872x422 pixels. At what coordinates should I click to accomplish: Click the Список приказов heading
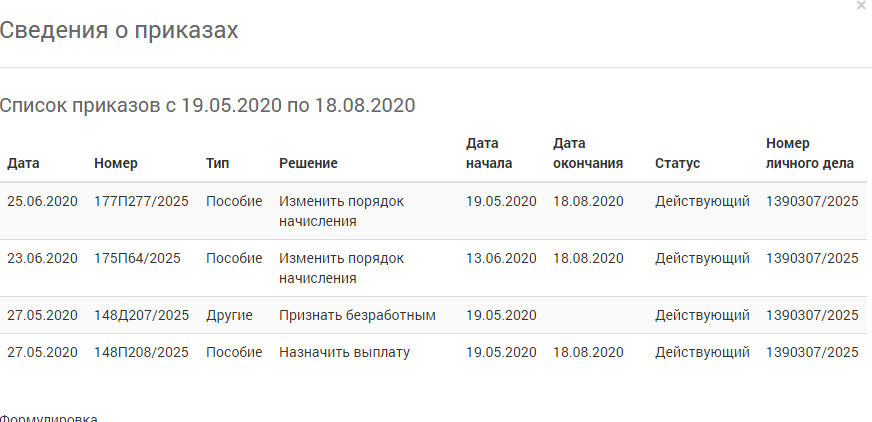[207, 105]
